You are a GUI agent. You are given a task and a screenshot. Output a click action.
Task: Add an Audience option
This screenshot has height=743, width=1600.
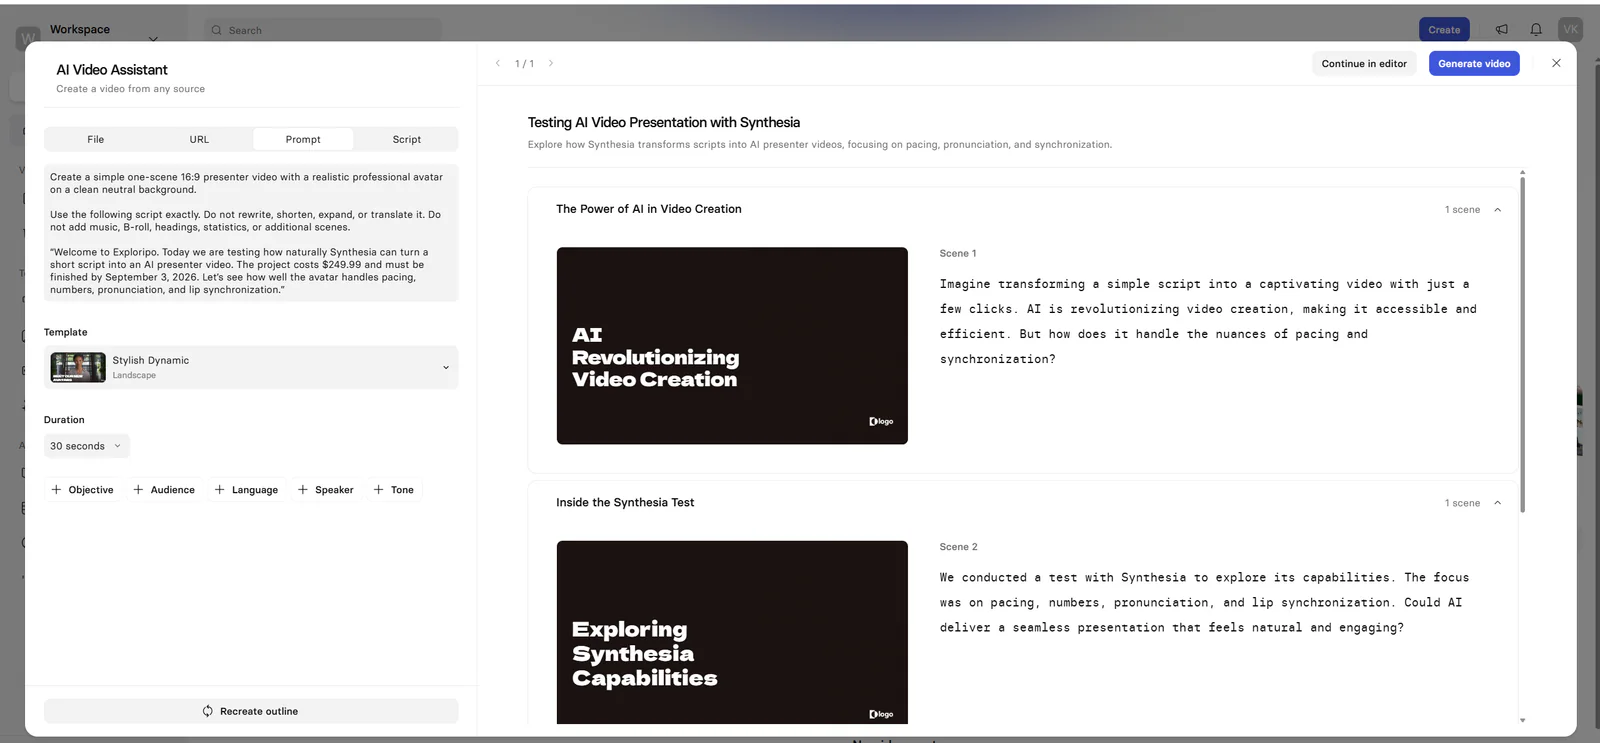(x=164, y=490)
